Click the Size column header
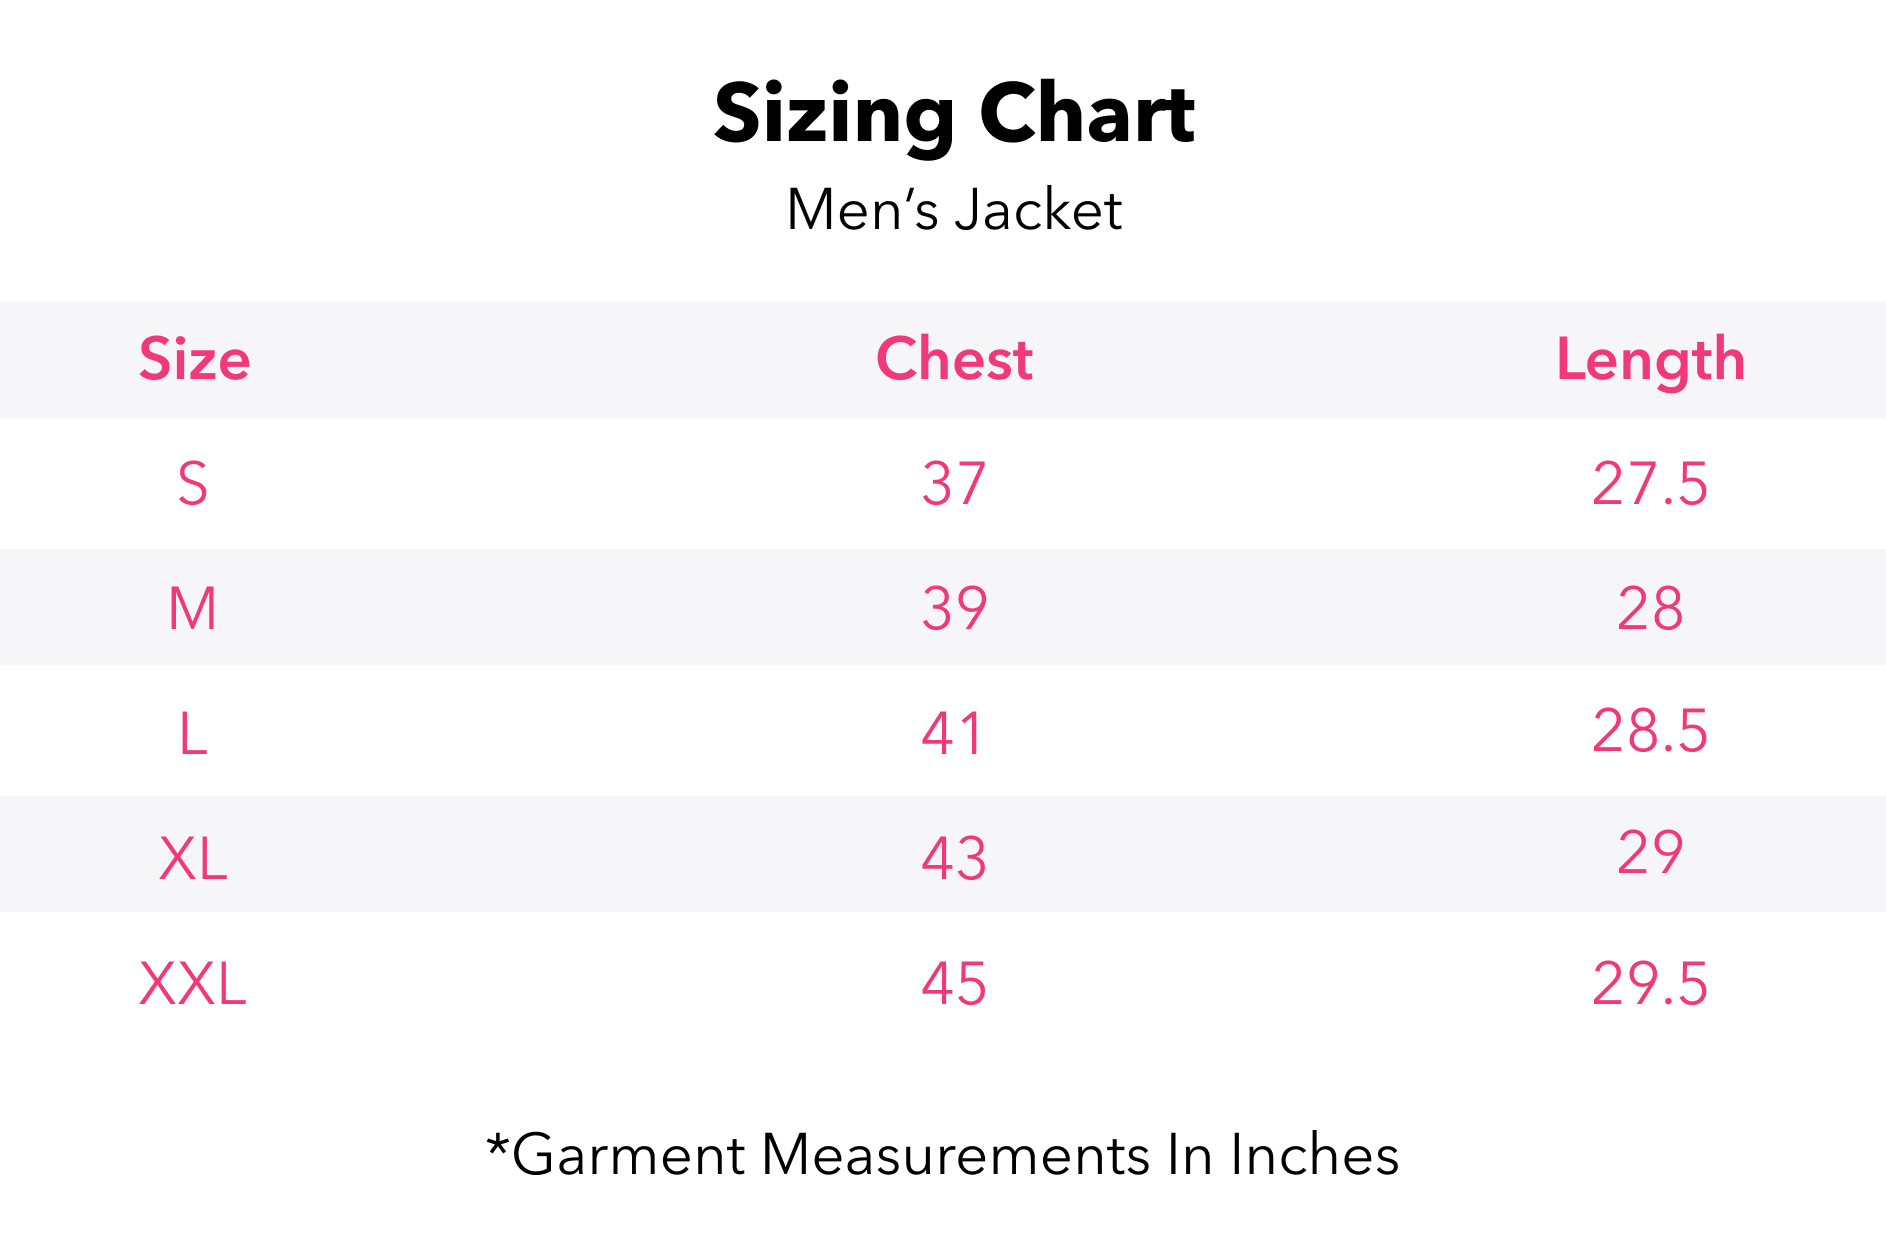 click(x=194, y=360)
